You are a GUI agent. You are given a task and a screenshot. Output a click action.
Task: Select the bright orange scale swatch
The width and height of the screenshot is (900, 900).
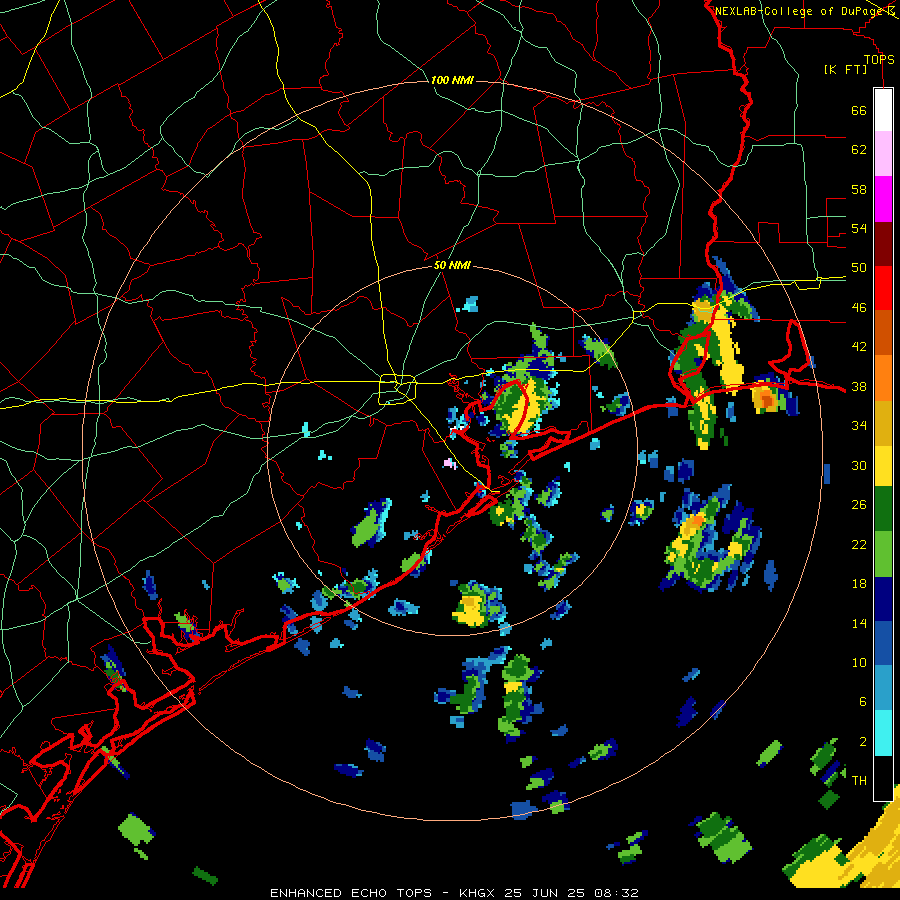tap(883, 378)
